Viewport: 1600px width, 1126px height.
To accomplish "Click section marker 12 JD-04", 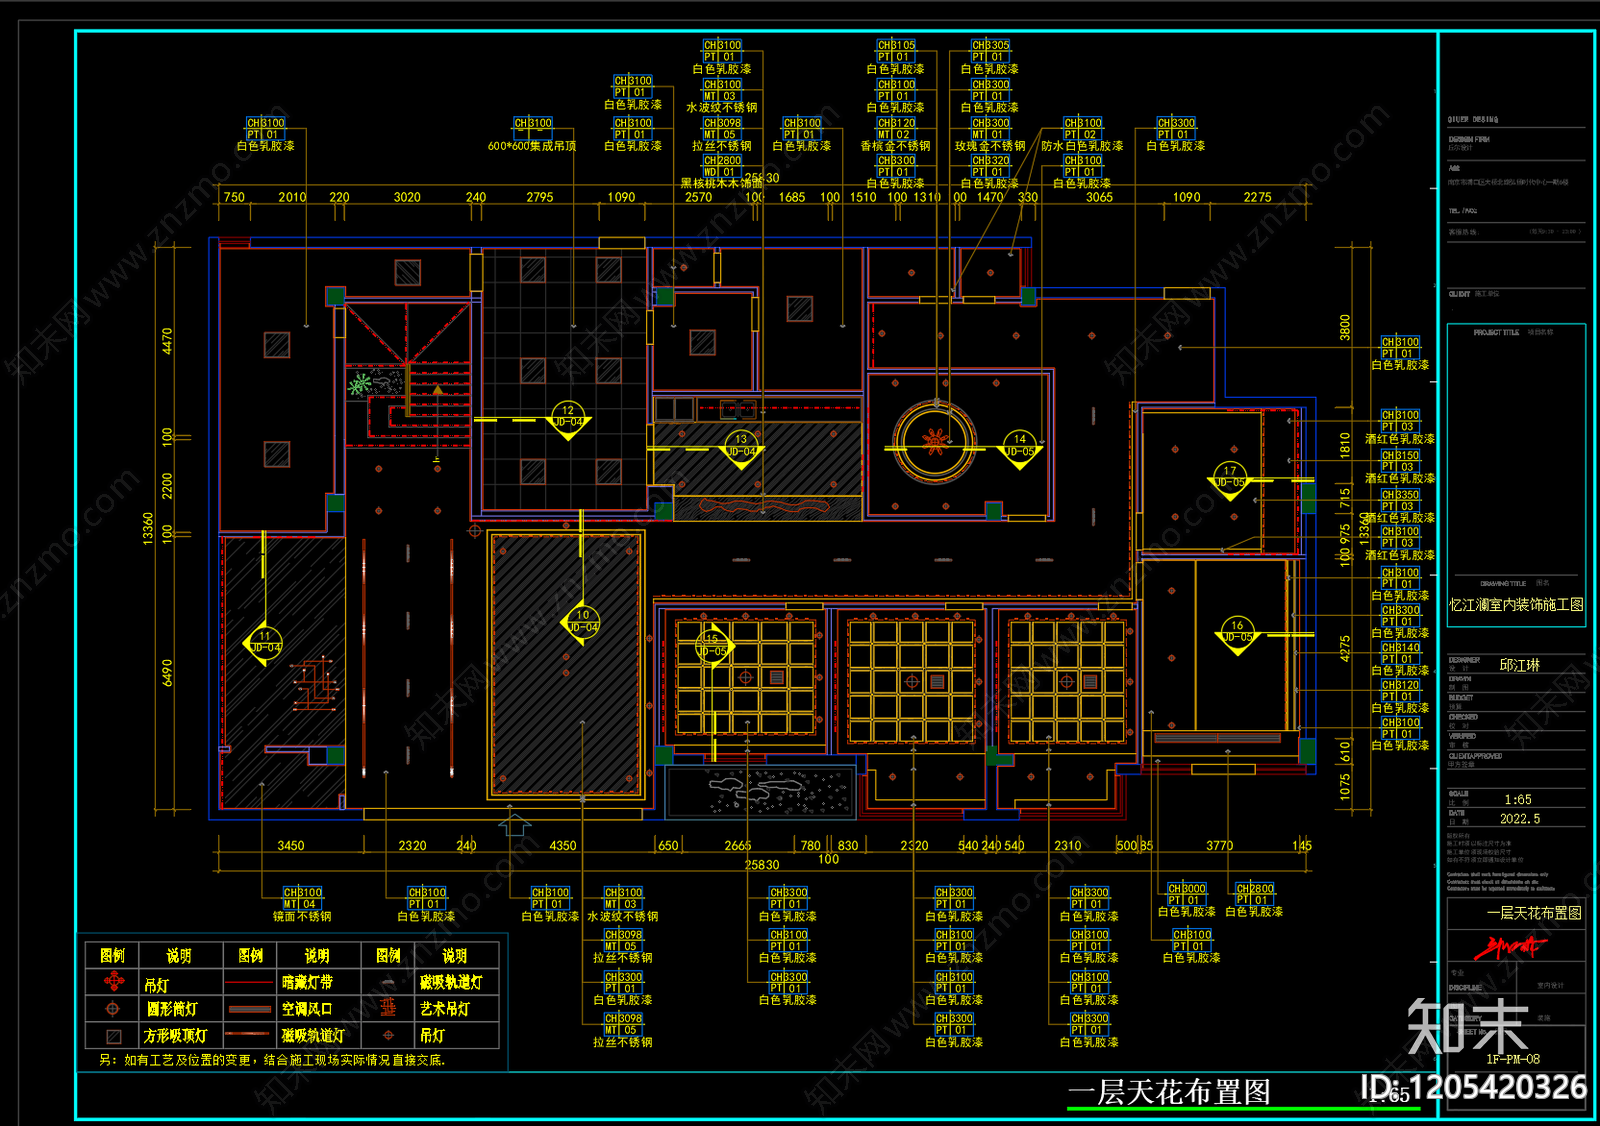I will [x=568, y=418].
